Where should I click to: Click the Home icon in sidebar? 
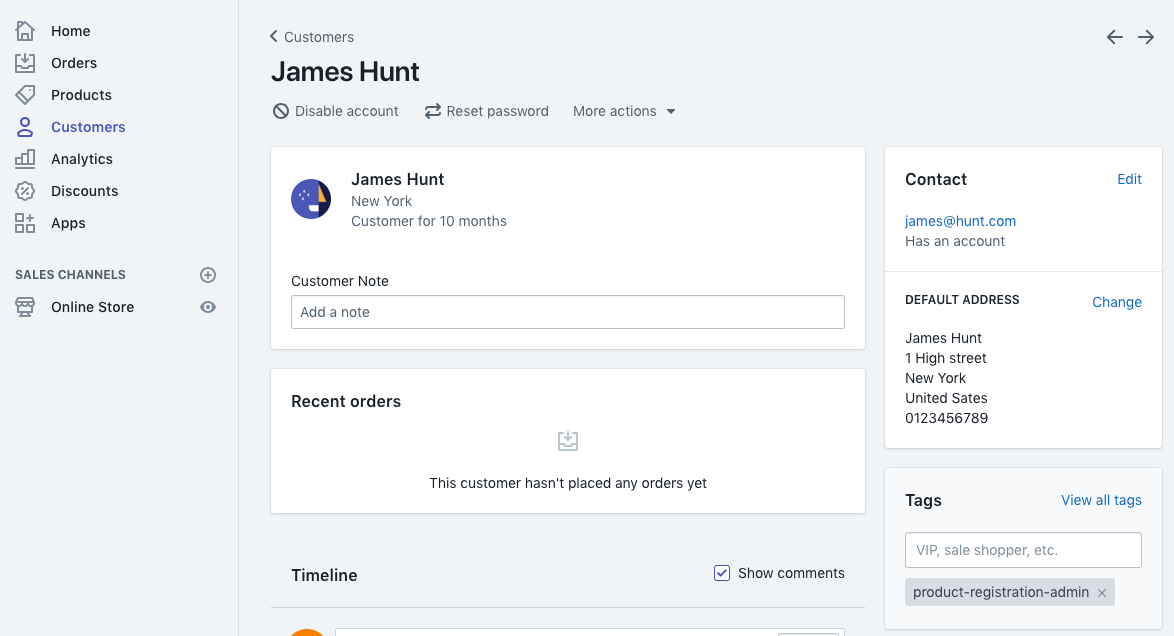coord(25,31)
